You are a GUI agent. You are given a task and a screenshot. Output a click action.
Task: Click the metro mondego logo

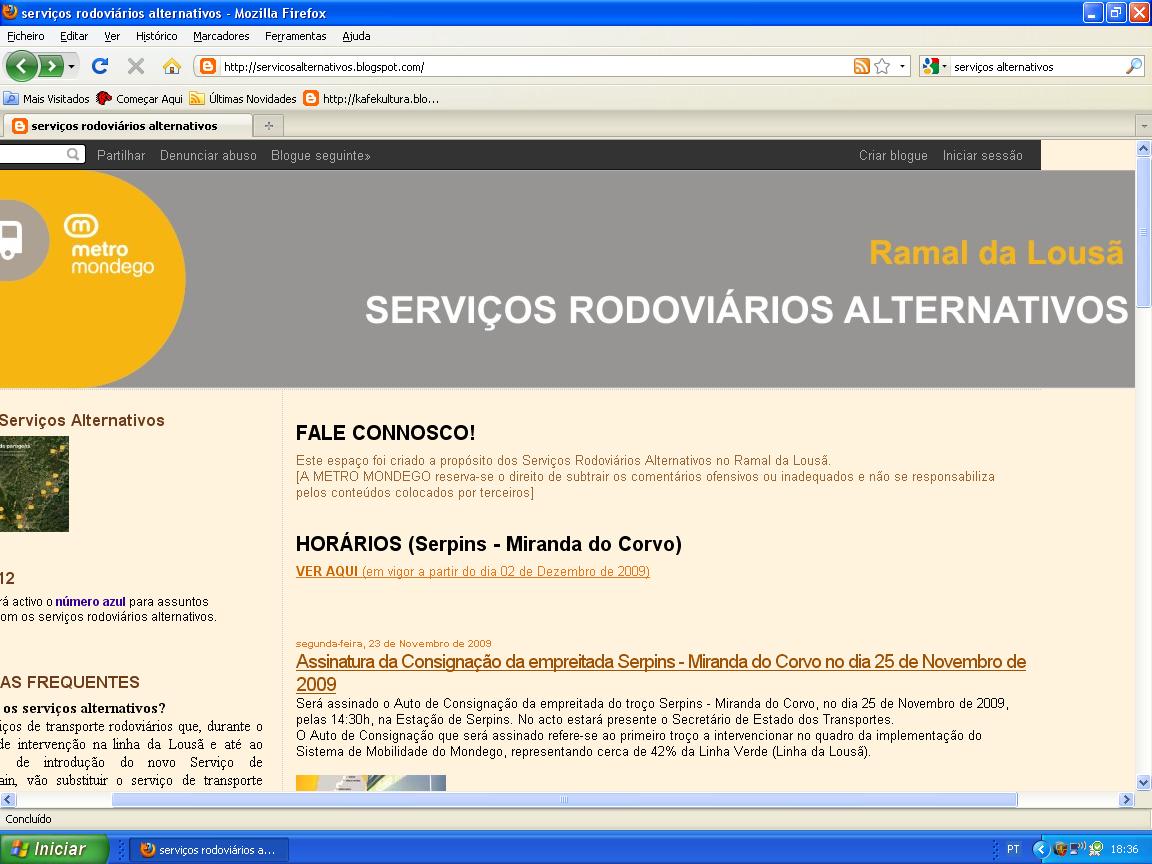(x=111, y=245)
